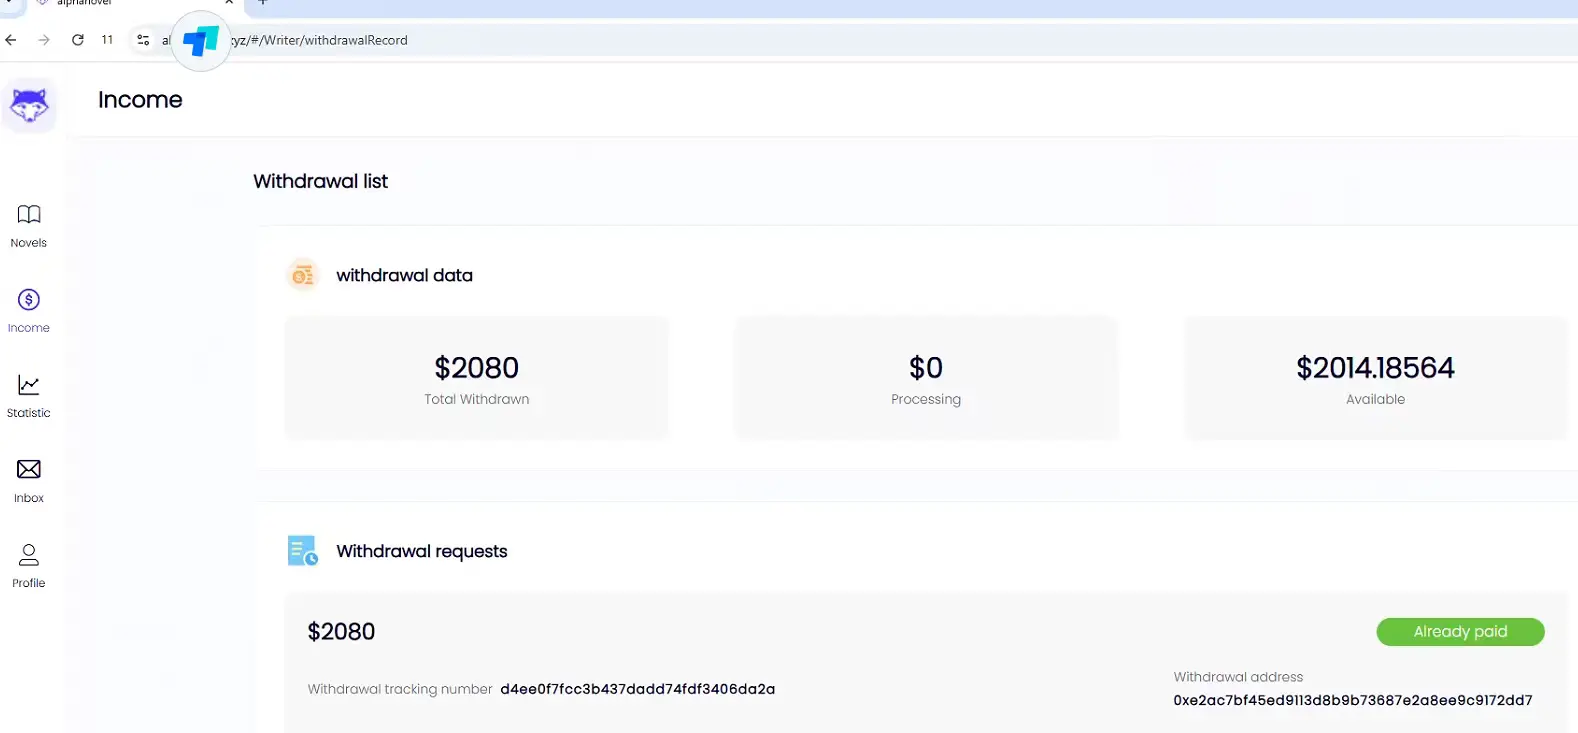Click the browser forward arrow
The image size is (1578, 733).
pos(44,40)
